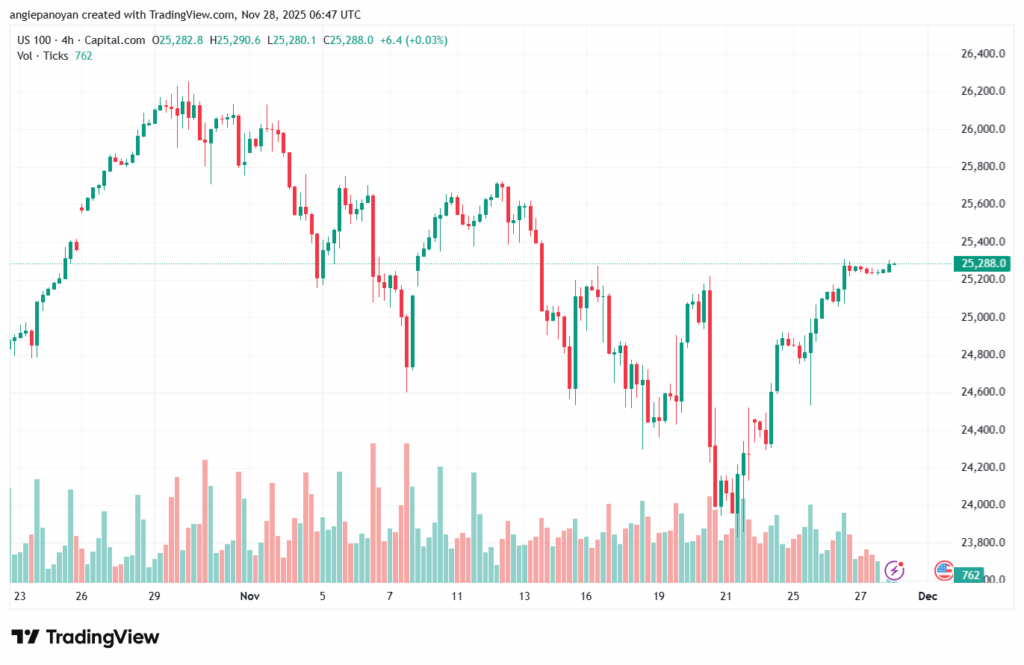Click the 21 date label on time axis
This screenshot has height=665, width=1024.
pyautogui.click(x=726, y=596)
